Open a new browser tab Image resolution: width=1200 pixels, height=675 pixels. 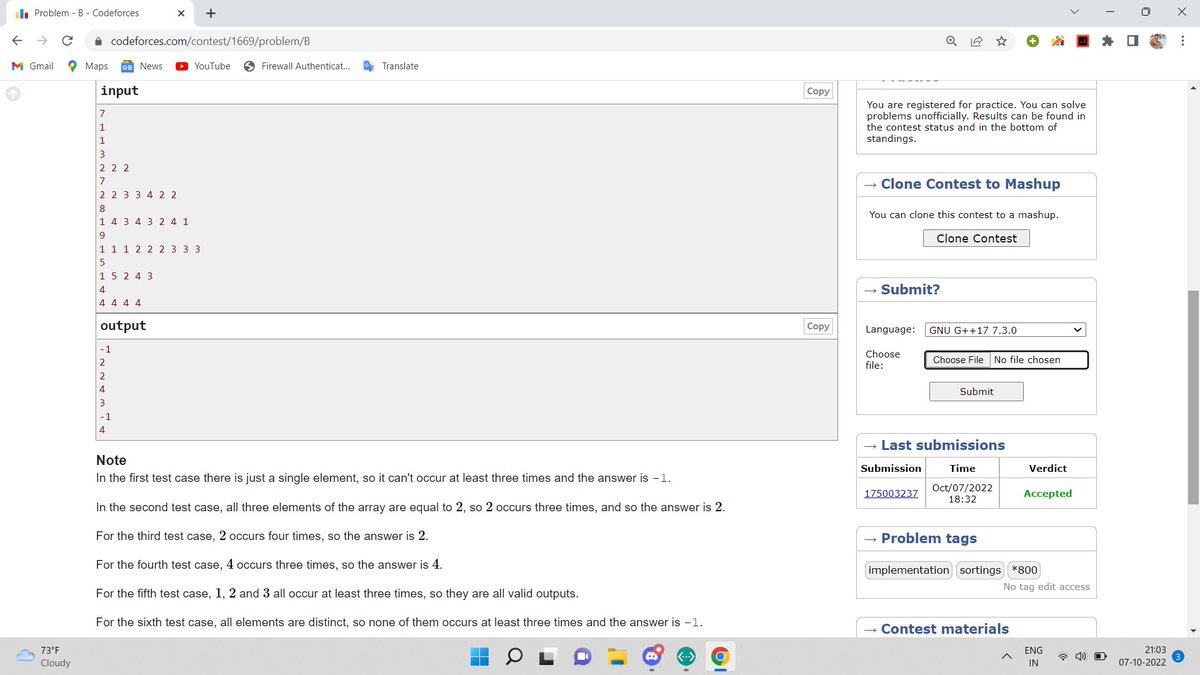tap(210, 13)
